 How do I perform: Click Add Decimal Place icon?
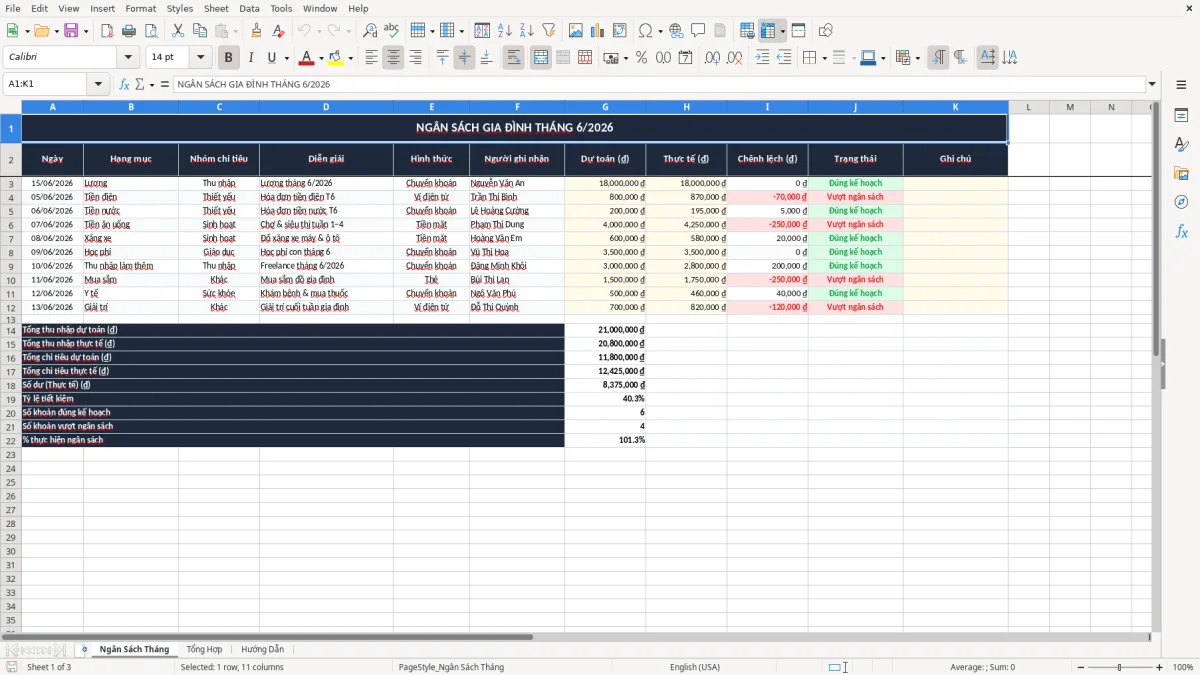(x=712, y=58)
